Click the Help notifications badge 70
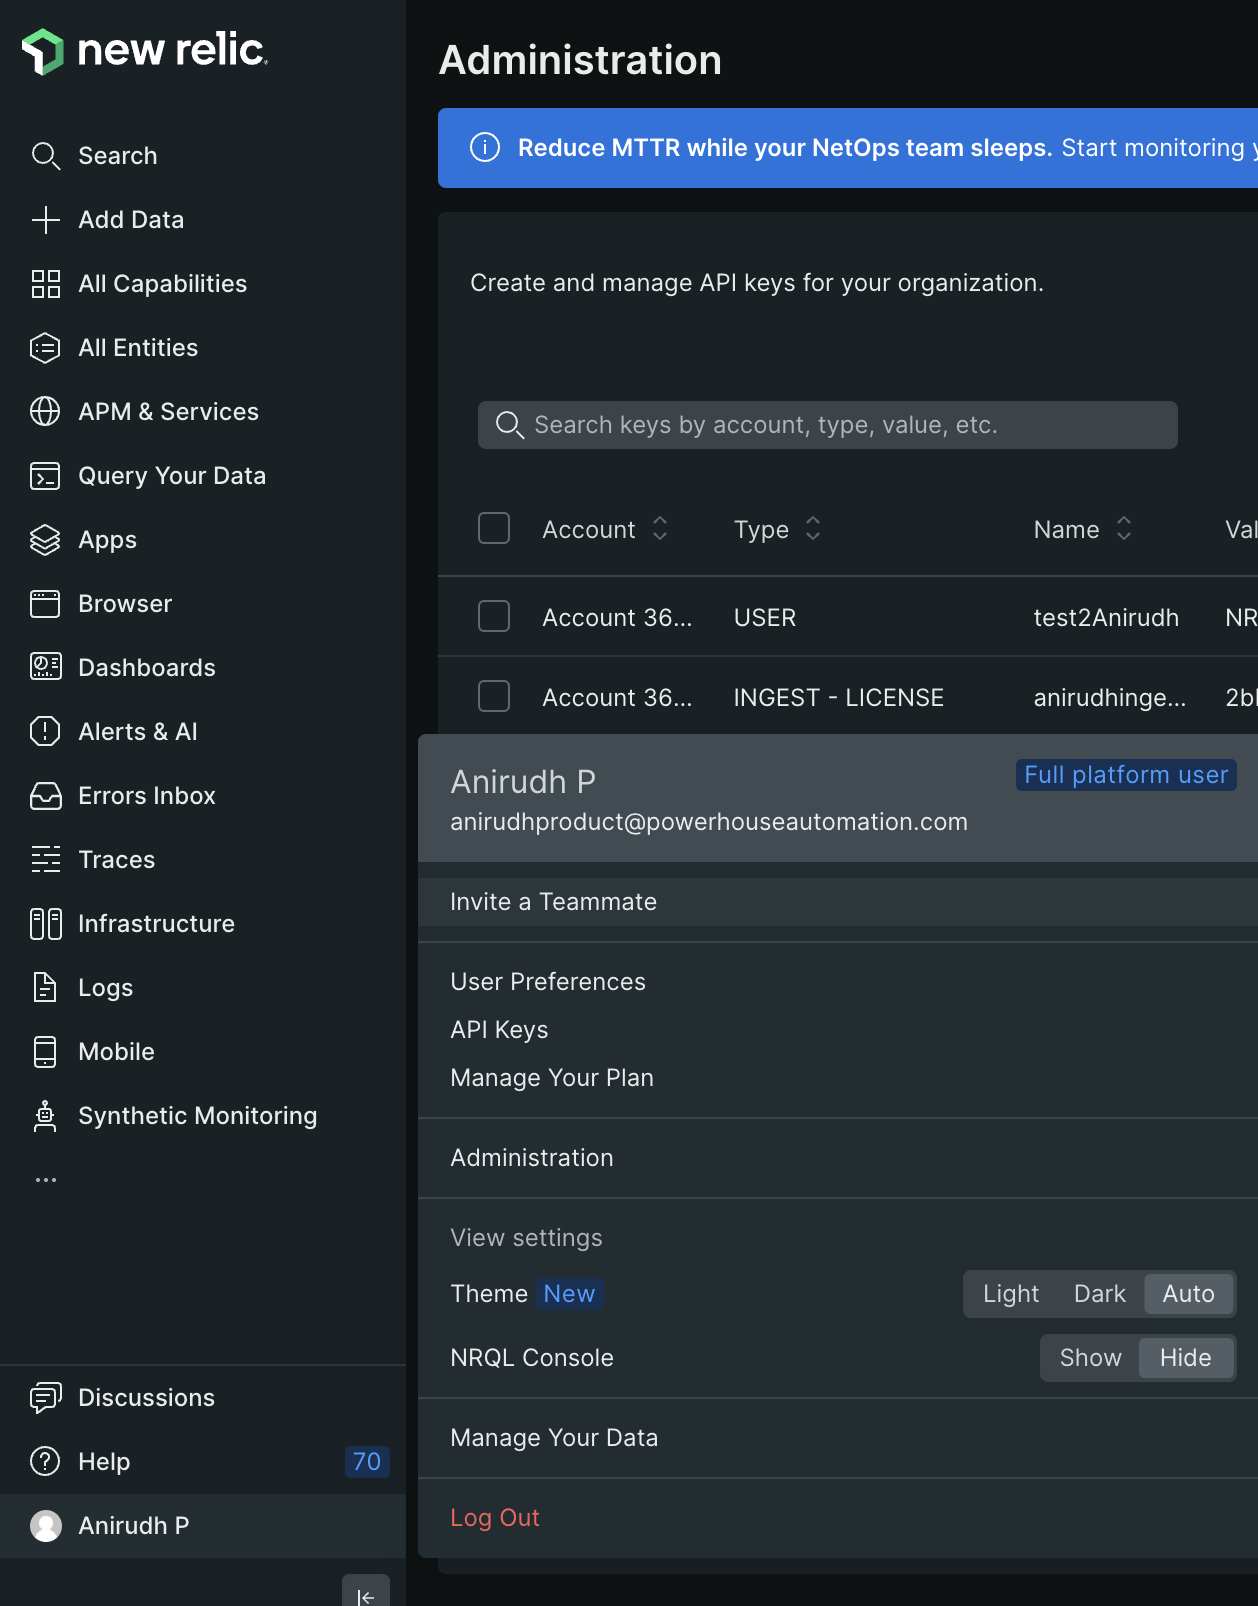The height and width of the screenshot is (1606, 1258). (367, 1462)
